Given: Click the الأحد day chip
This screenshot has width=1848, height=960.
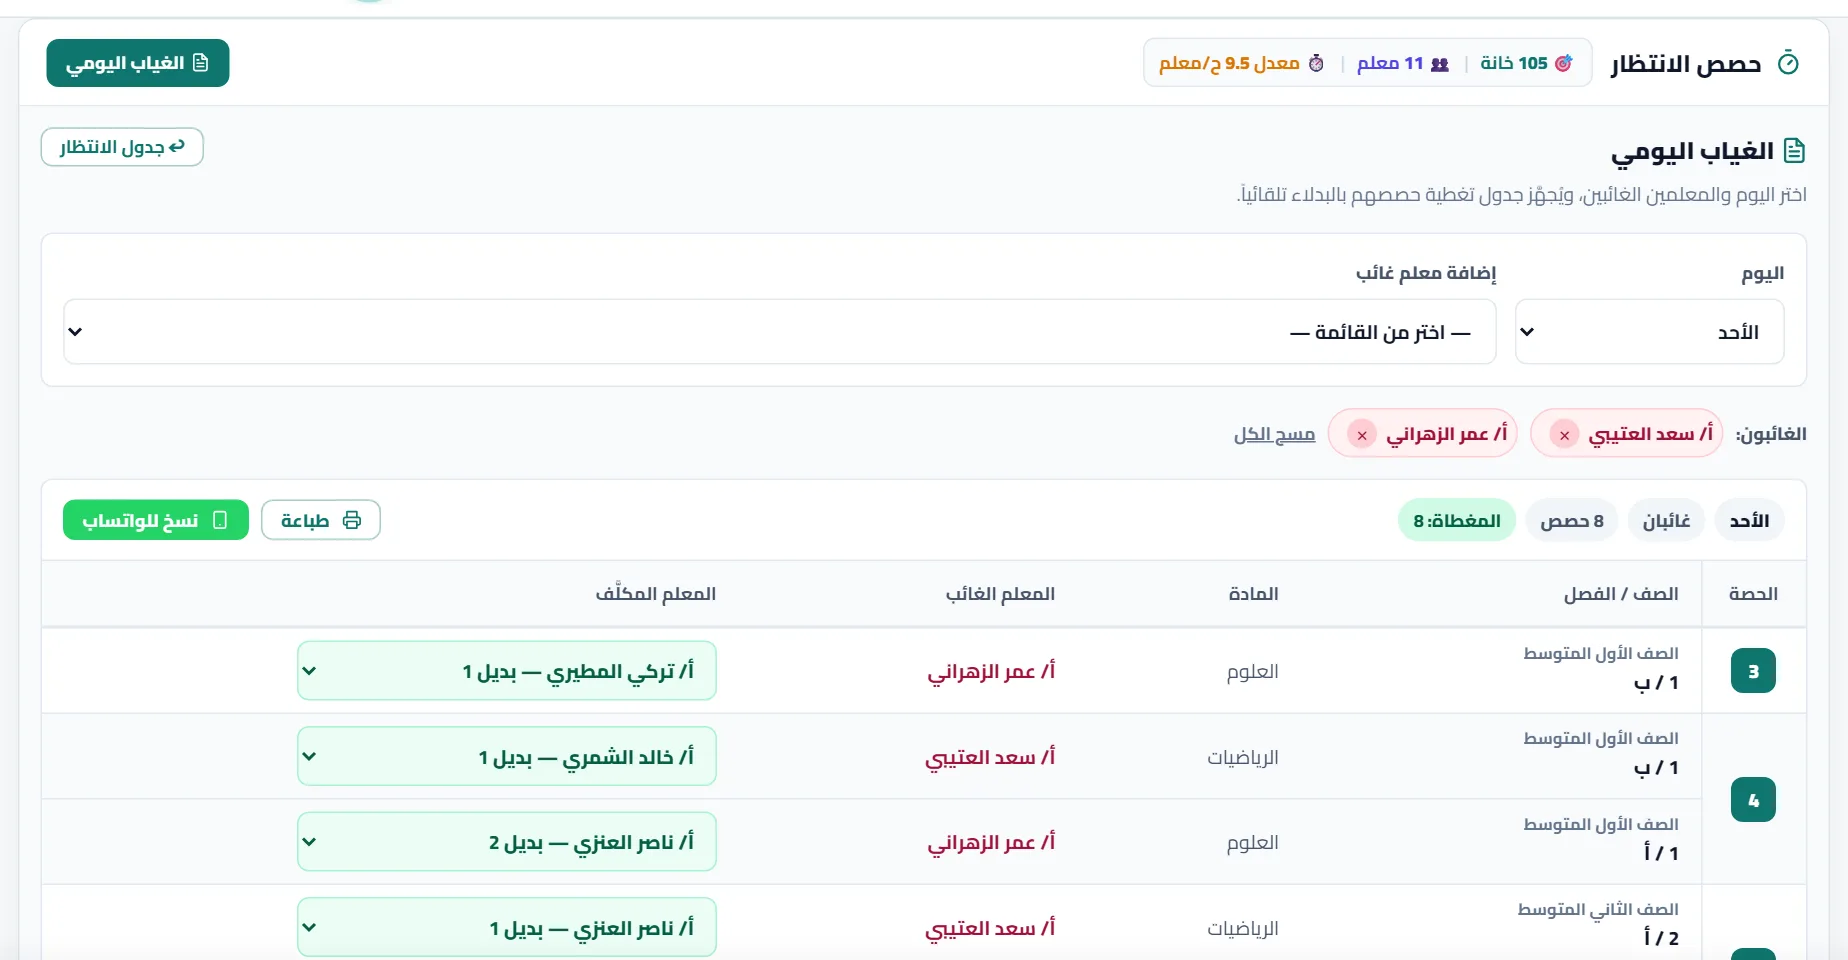Looking at the screenshot, I should 1750,520.
